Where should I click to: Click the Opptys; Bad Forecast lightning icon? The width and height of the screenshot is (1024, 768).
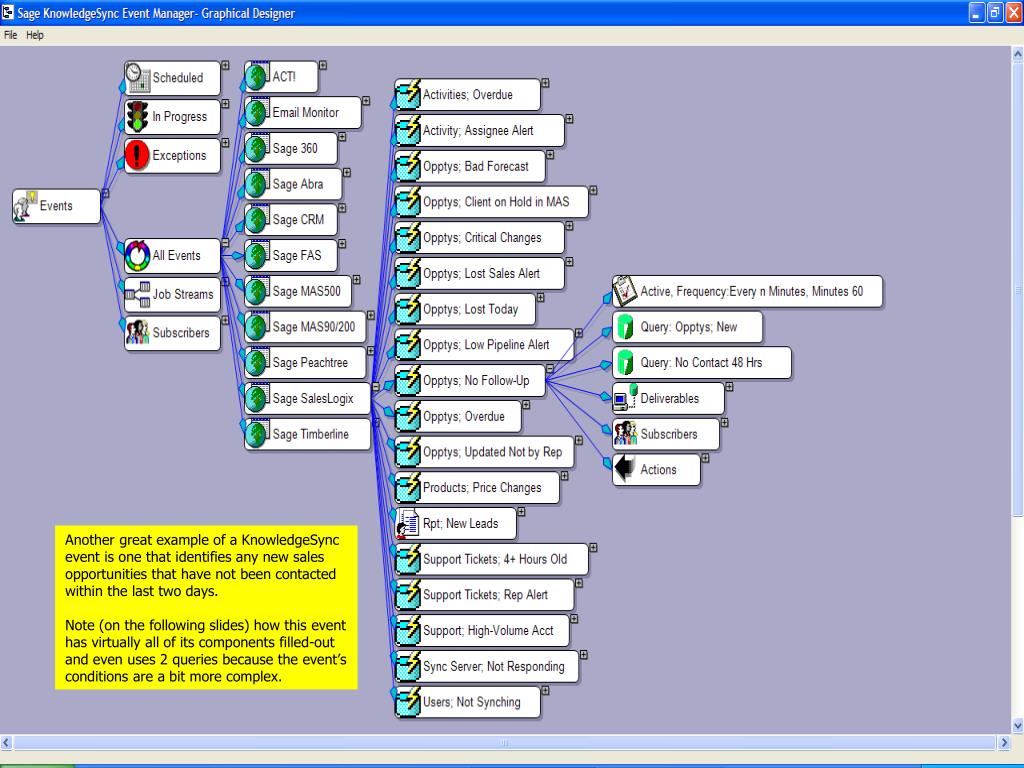click(x=408, y=167)
